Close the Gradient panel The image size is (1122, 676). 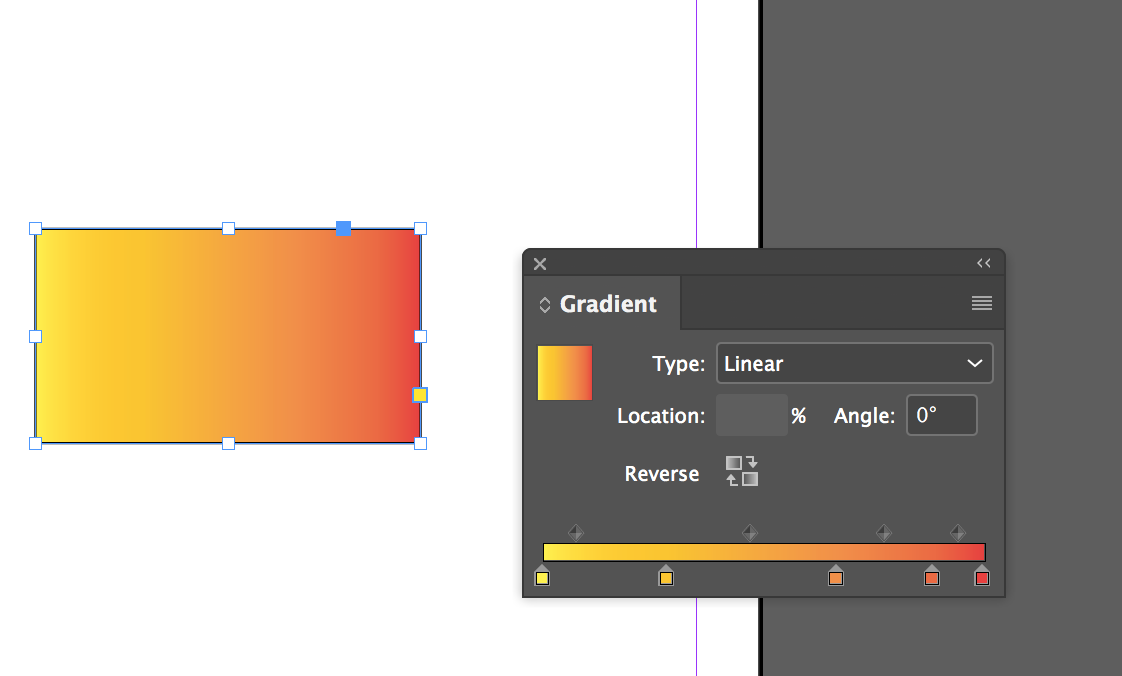pyautogui.click(x=540, y=264)
